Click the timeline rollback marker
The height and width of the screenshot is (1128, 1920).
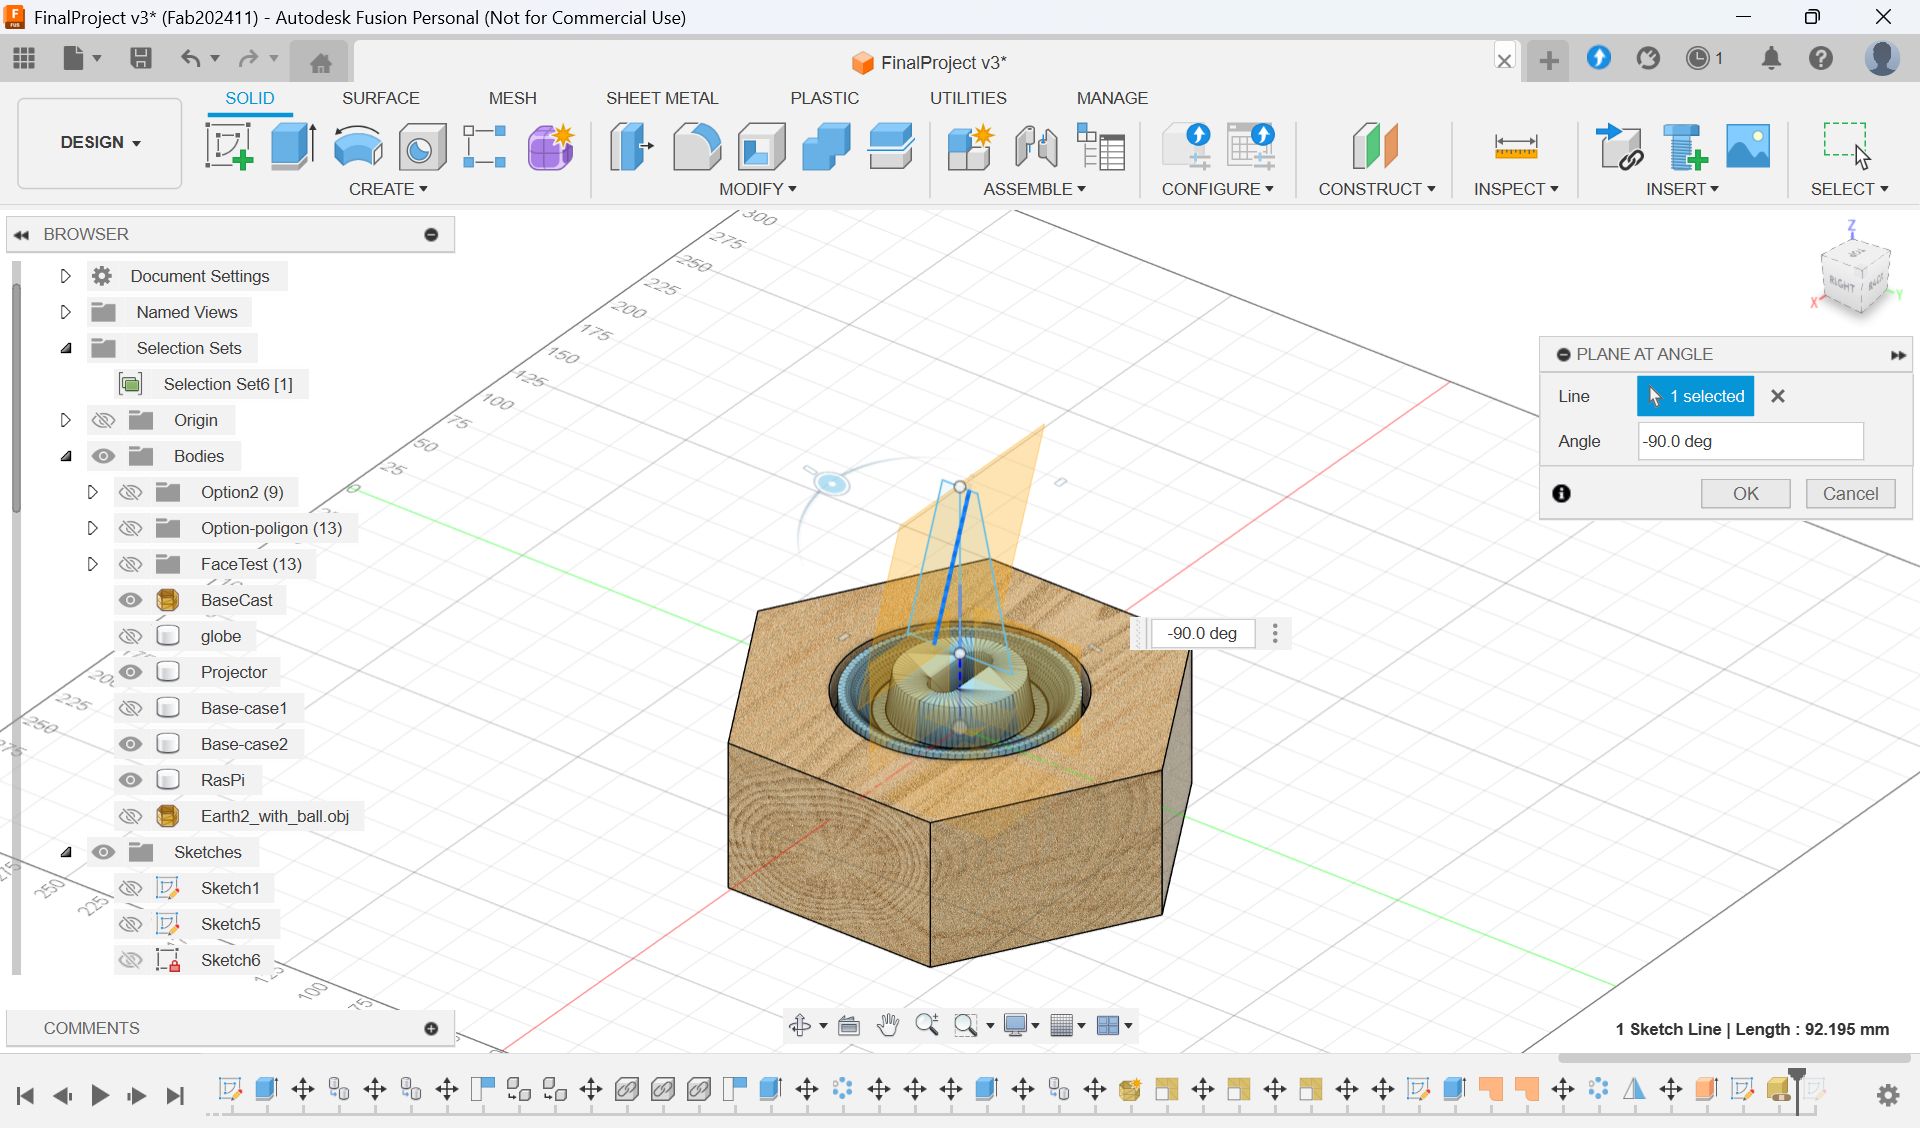pos(1797,1090)
